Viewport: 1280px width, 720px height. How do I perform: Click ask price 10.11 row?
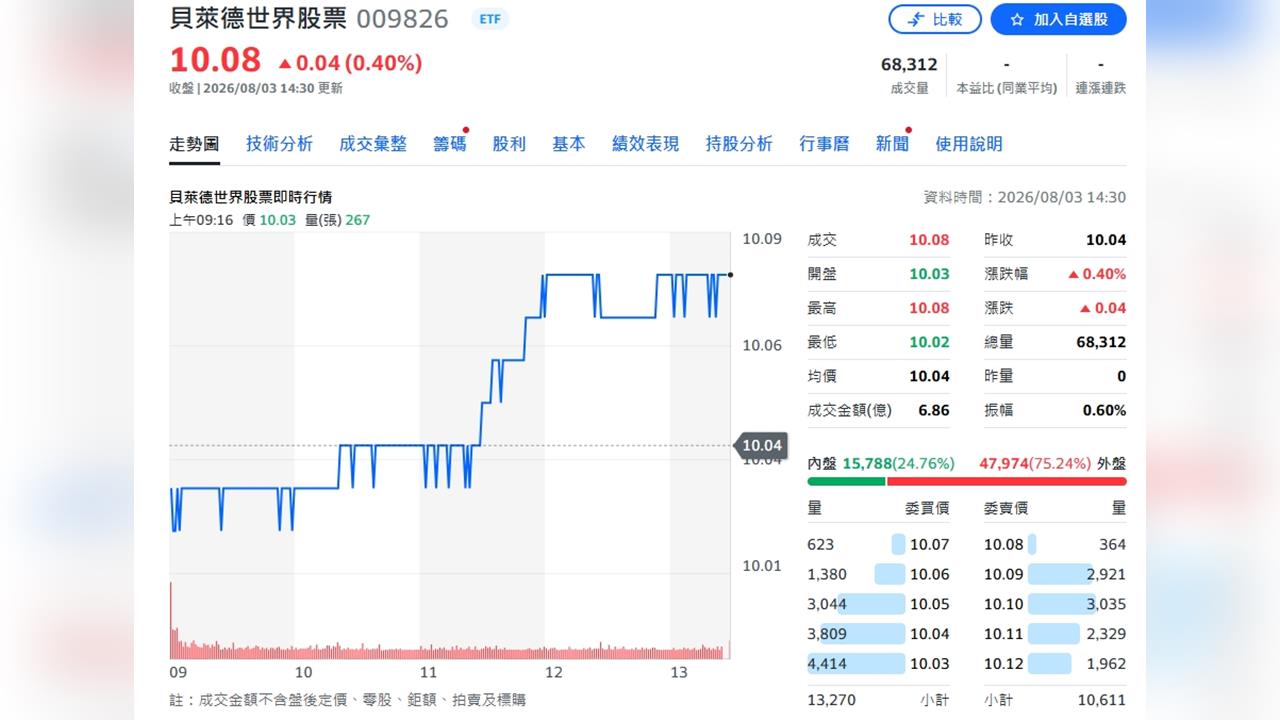point(1055,634)
